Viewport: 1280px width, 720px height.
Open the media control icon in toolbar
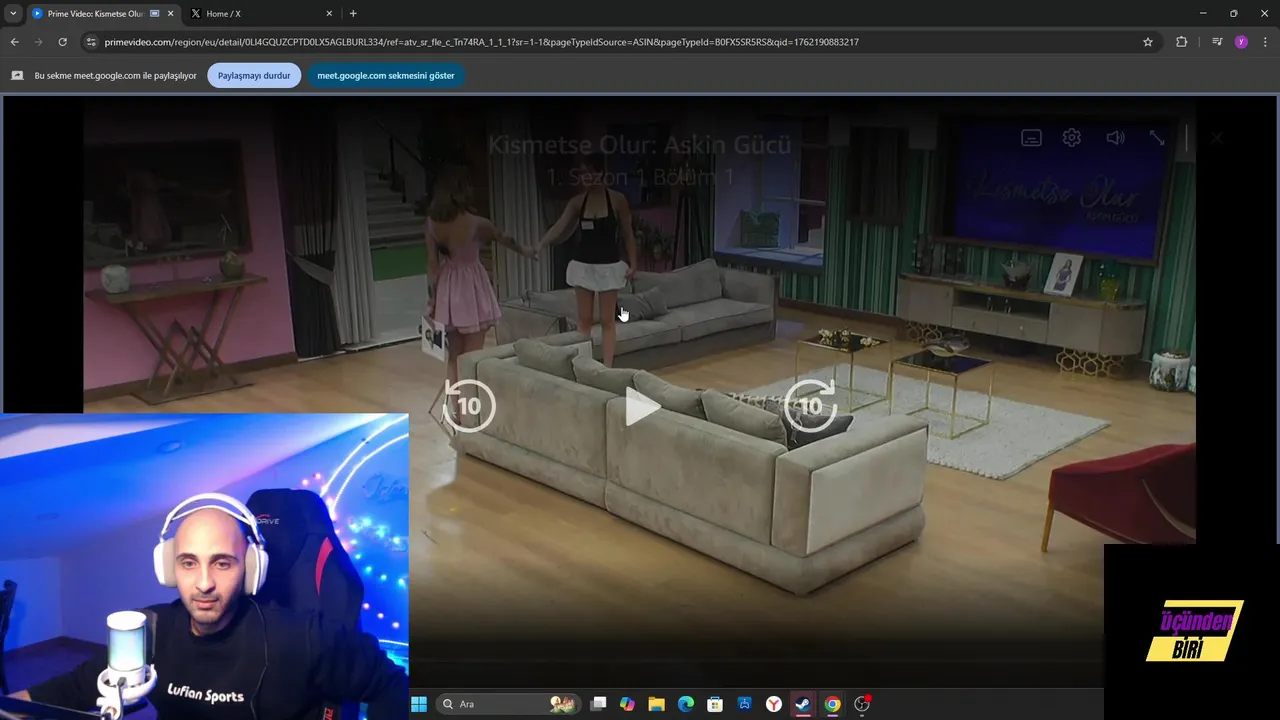1217,42
